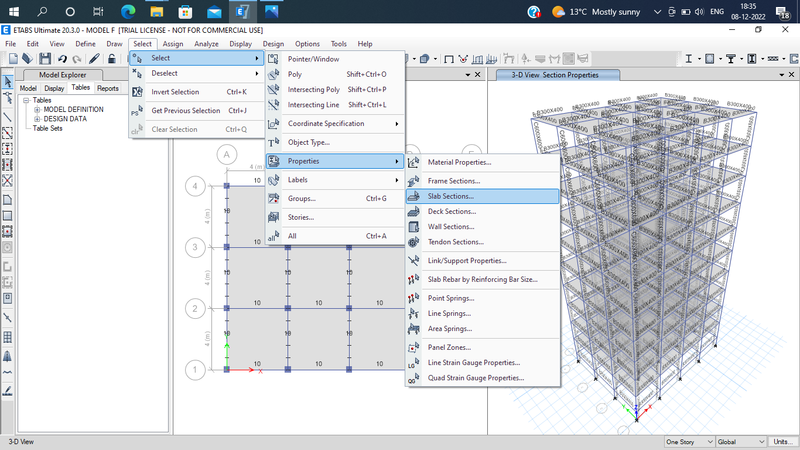This screenshot has height=450, width=800.
Task: Click the pencil edit icon in toolbar
Action: click(x=94, y=59)
